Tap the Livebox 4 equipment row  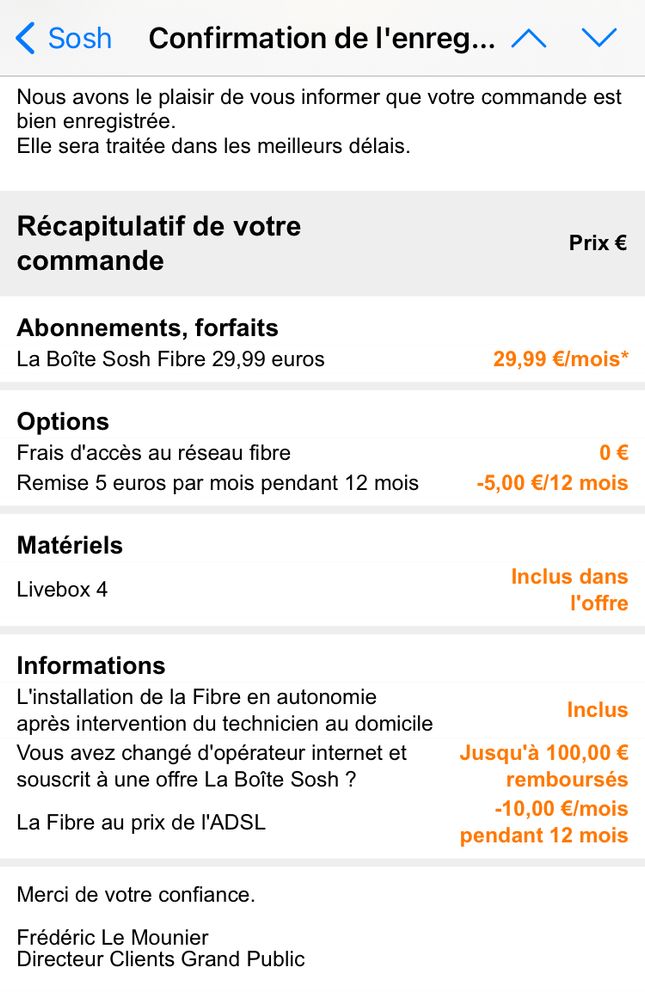pyautogui.click(x=62, y=590)
